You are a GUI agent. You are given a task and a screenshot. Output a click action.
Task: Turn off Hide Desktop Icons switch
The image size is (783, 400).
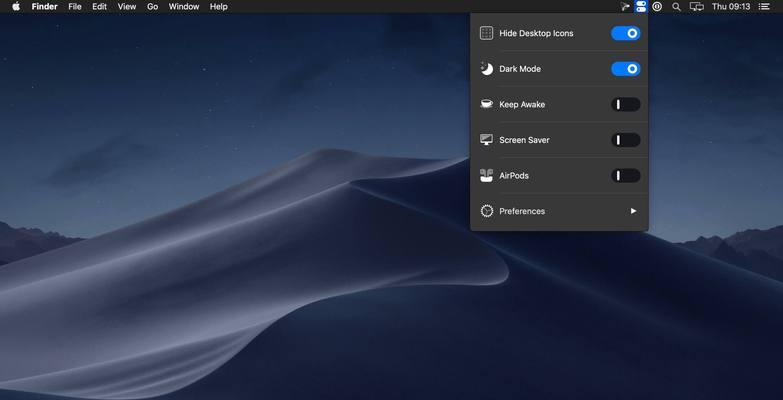pyautogui.click(x=626, y=33)
